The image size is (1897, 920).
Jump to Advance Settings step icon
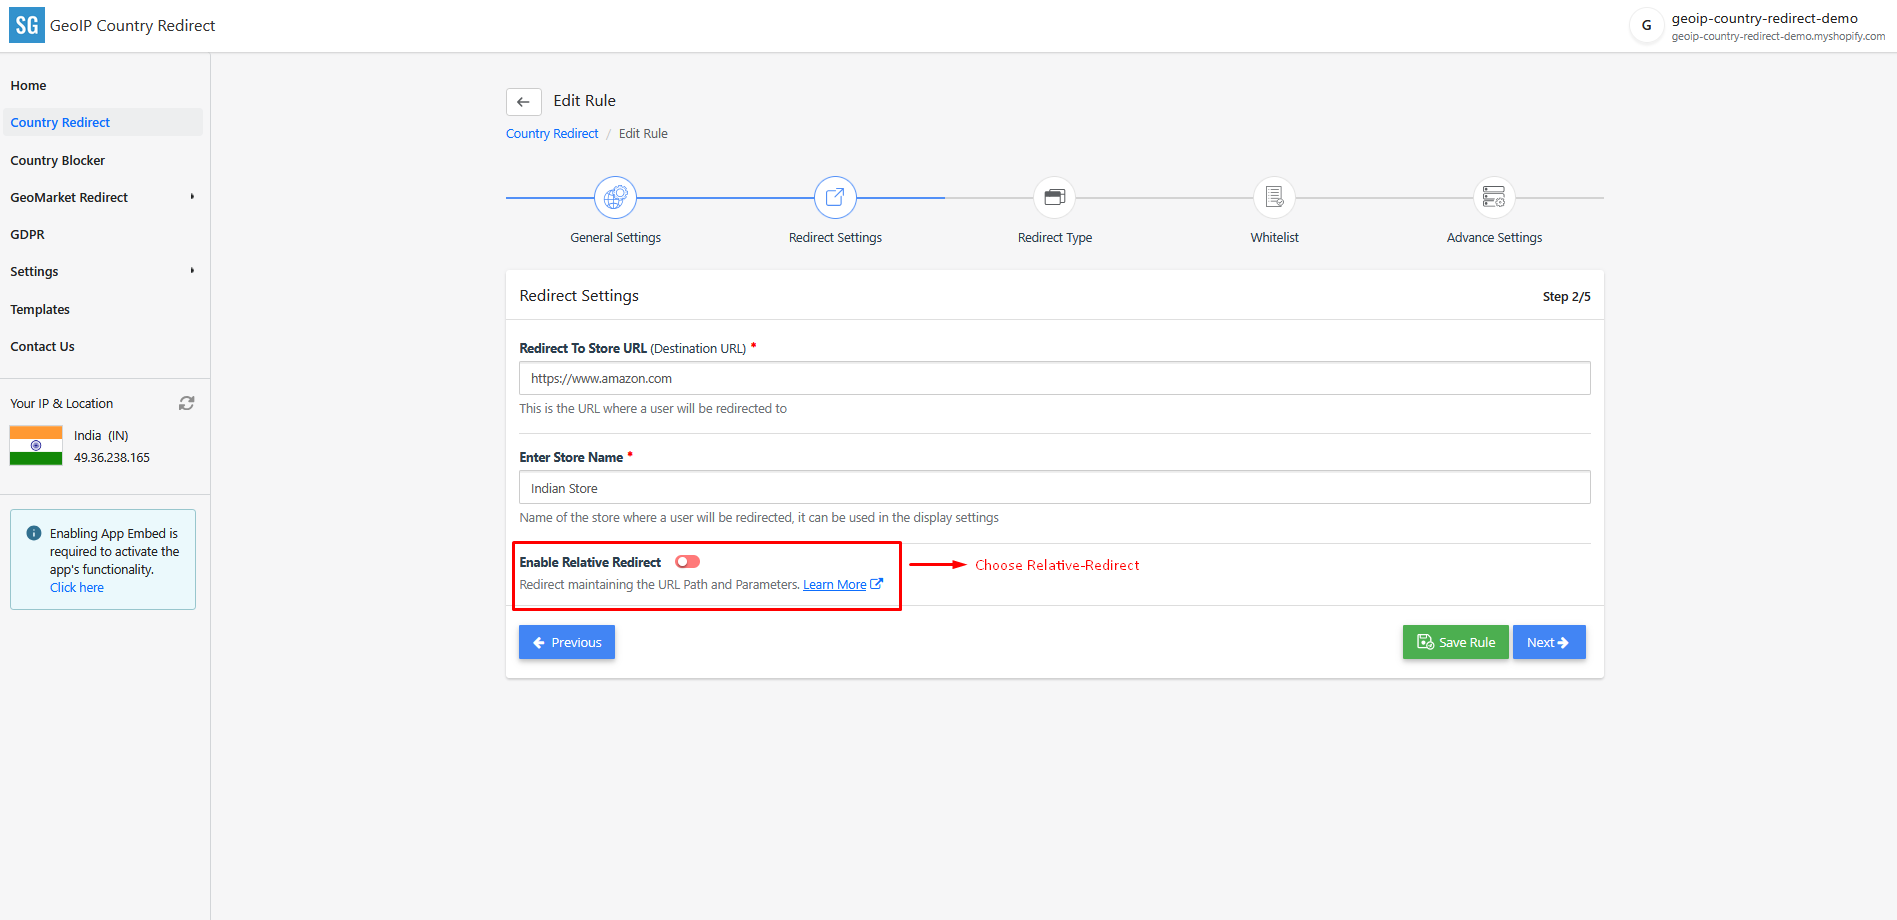point(1493,198)
